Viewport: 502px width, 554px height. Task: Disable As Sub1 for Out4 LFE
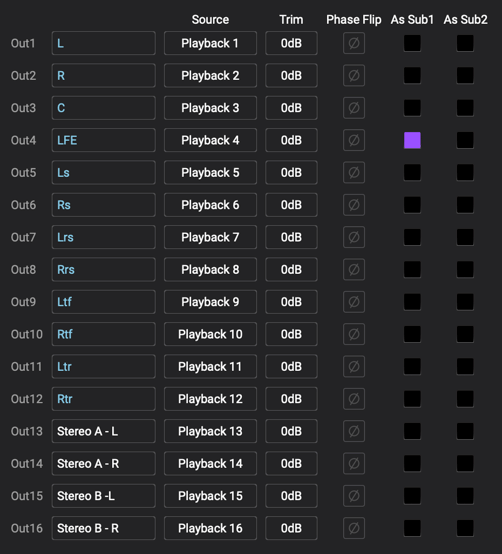click(412, 140)
